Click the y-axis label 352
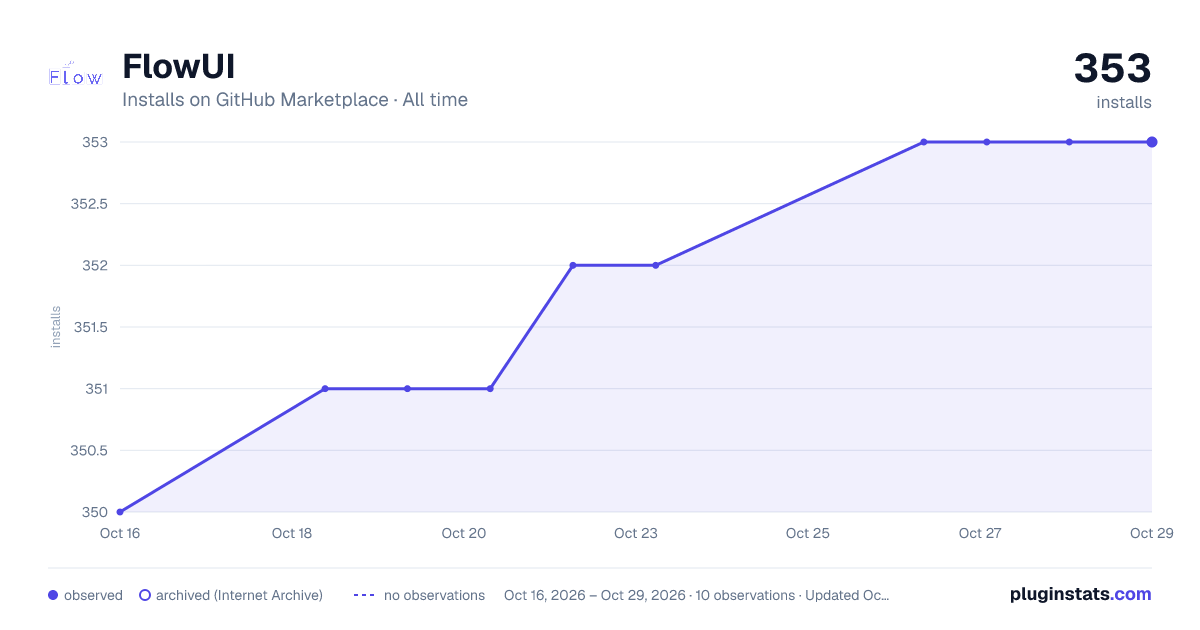This screenshot has height=630, width=1200. [x=95, y=265]
